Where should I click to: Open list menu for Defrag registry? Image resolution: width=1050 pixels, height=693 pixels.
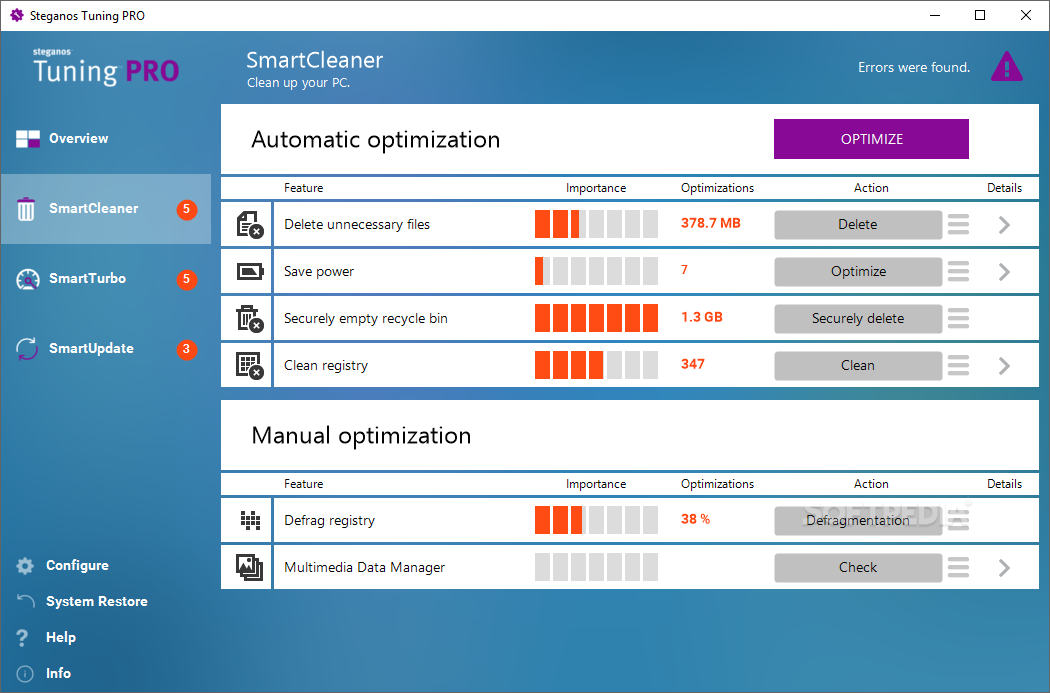(x=958, y=520)
